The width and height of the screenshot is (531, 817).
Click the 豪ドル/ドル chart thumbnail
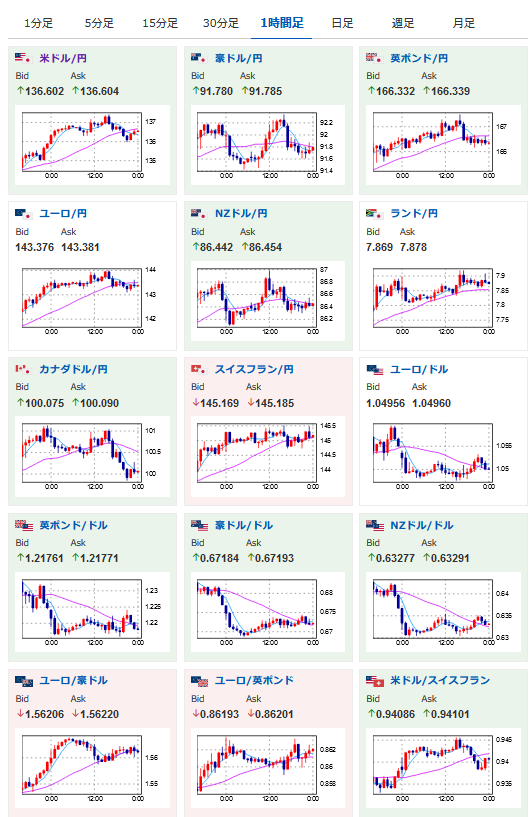[x=267, y=612]
